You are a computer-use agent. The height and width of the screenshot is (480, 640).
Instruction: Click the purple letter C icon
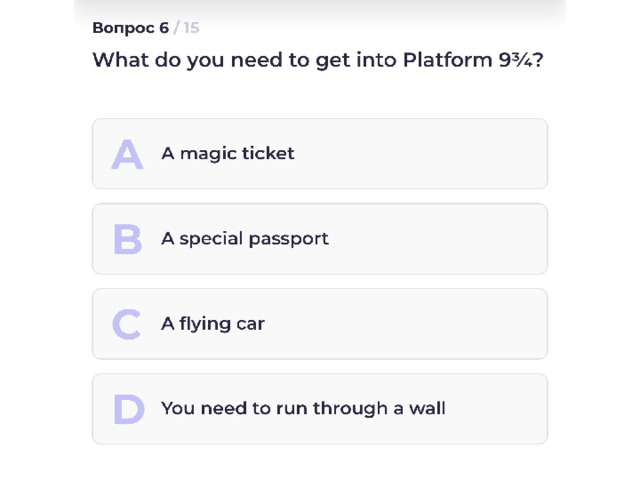[127, 324]
